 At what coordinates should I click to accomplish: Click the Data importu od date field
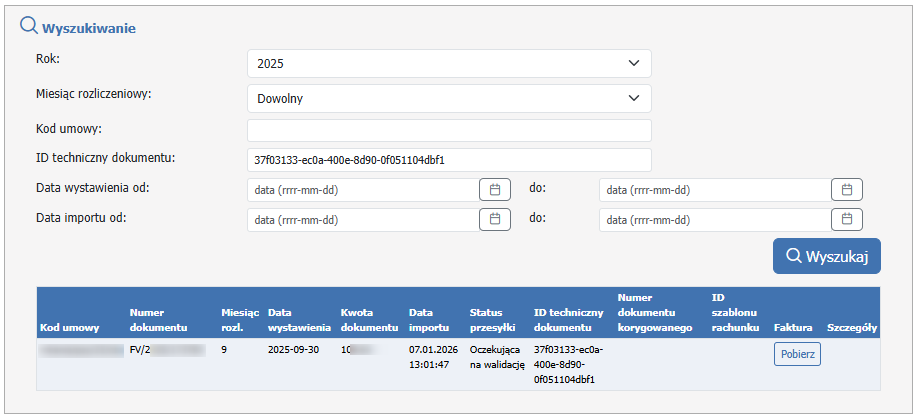pyautogui.click(x=363, y=219)
